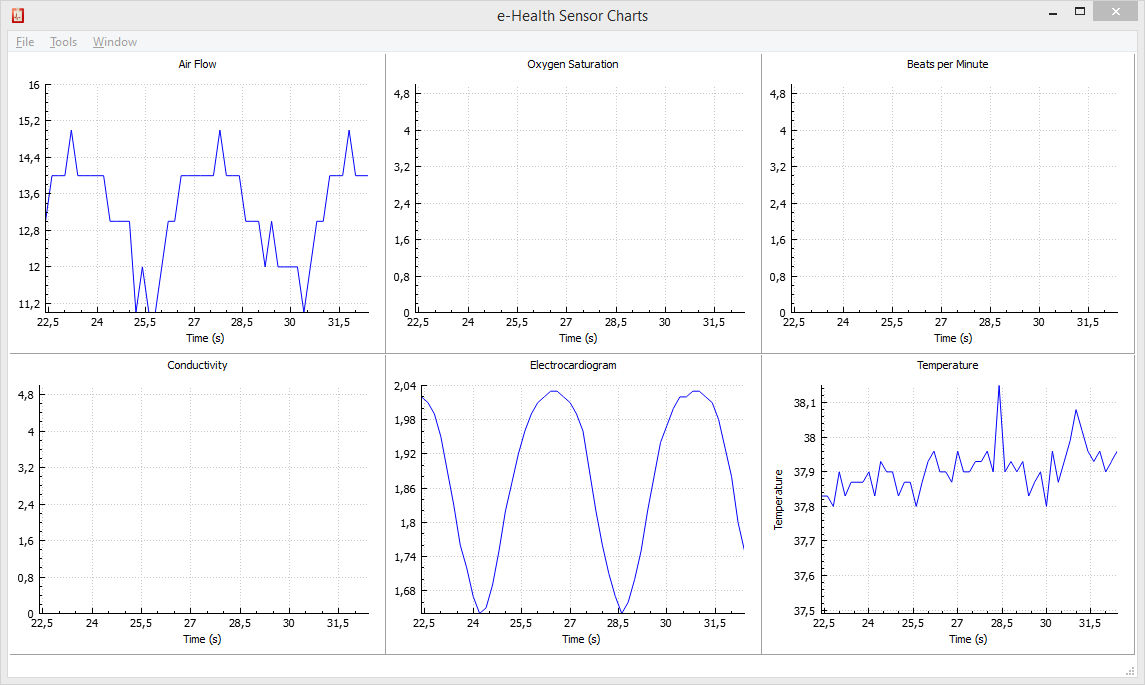Click the e-Health app icon in title bar
The image size is (1145, 685).
[x=18, y=15]
